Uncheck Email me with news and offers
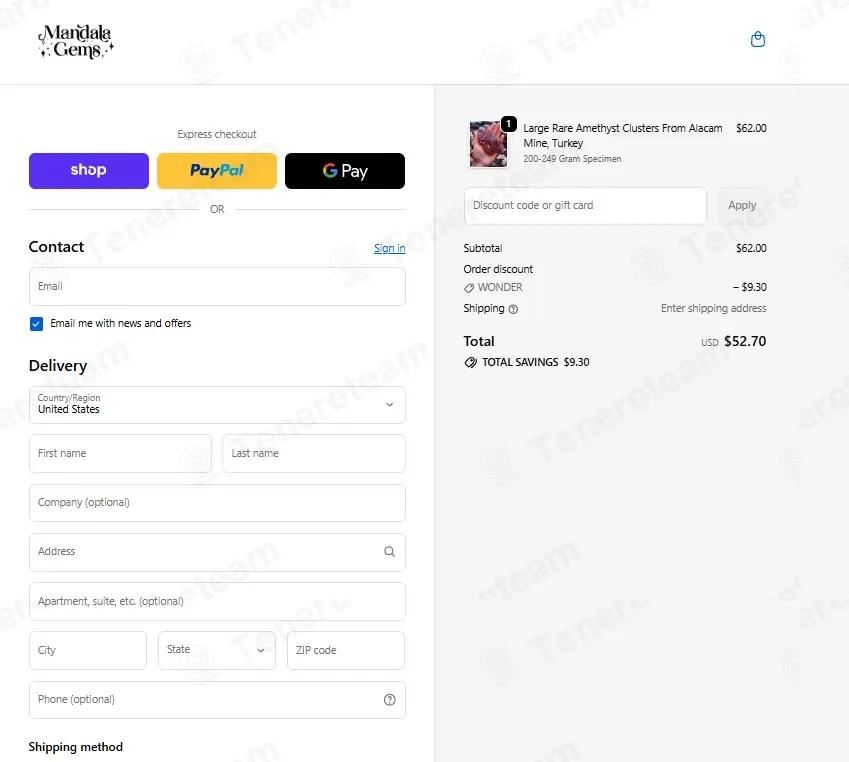This screenshot has height=762, width=849. pos(36,324)
